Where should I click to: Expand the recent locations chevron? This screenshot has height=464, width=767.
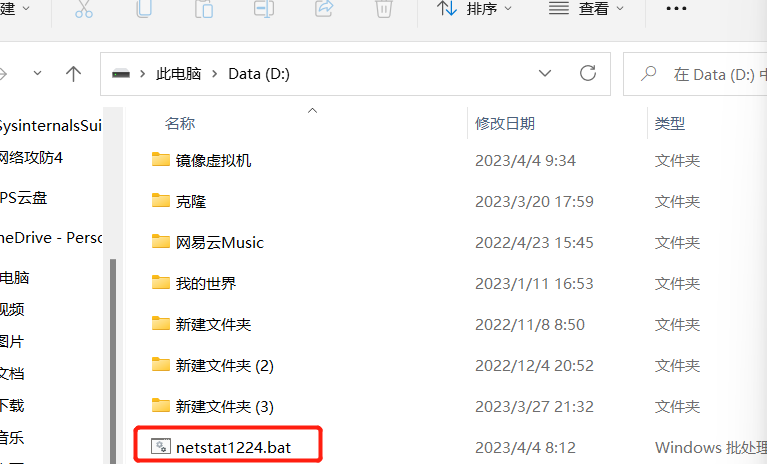tap(37, 74)
